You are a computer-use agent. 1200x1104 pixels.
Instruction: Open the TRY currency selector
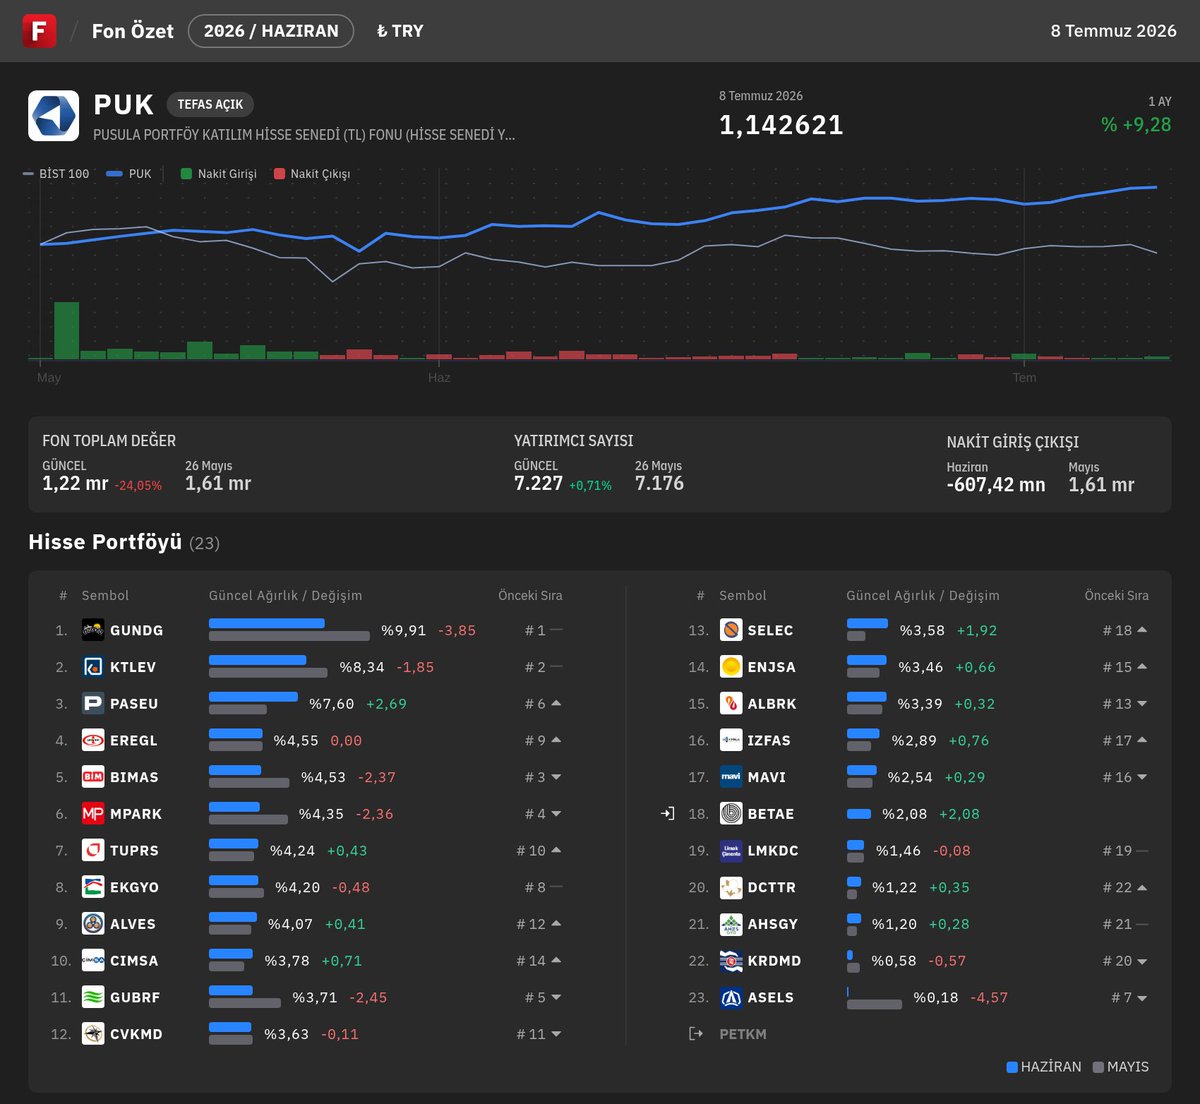[x=400, y=31]
